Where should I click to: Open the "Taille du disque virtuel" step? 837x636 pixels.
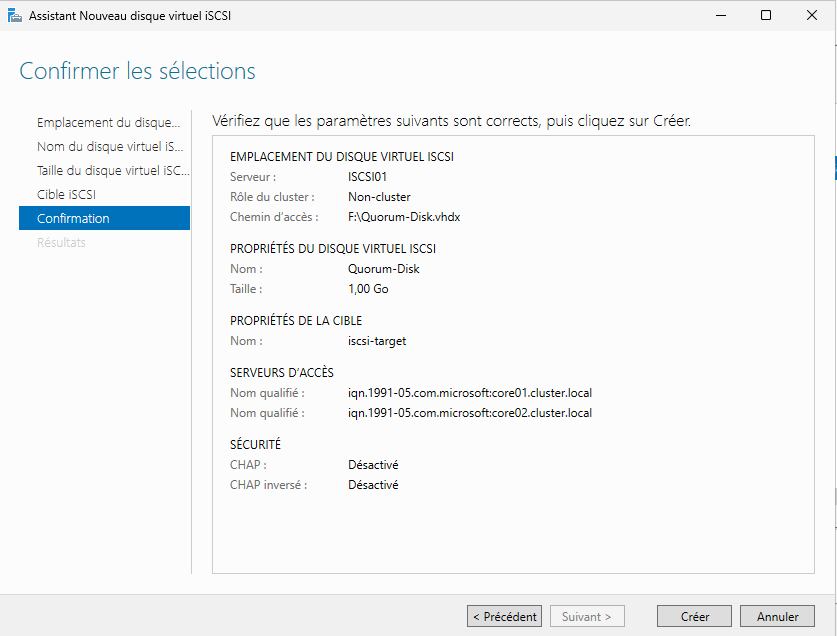coord(110,170)
